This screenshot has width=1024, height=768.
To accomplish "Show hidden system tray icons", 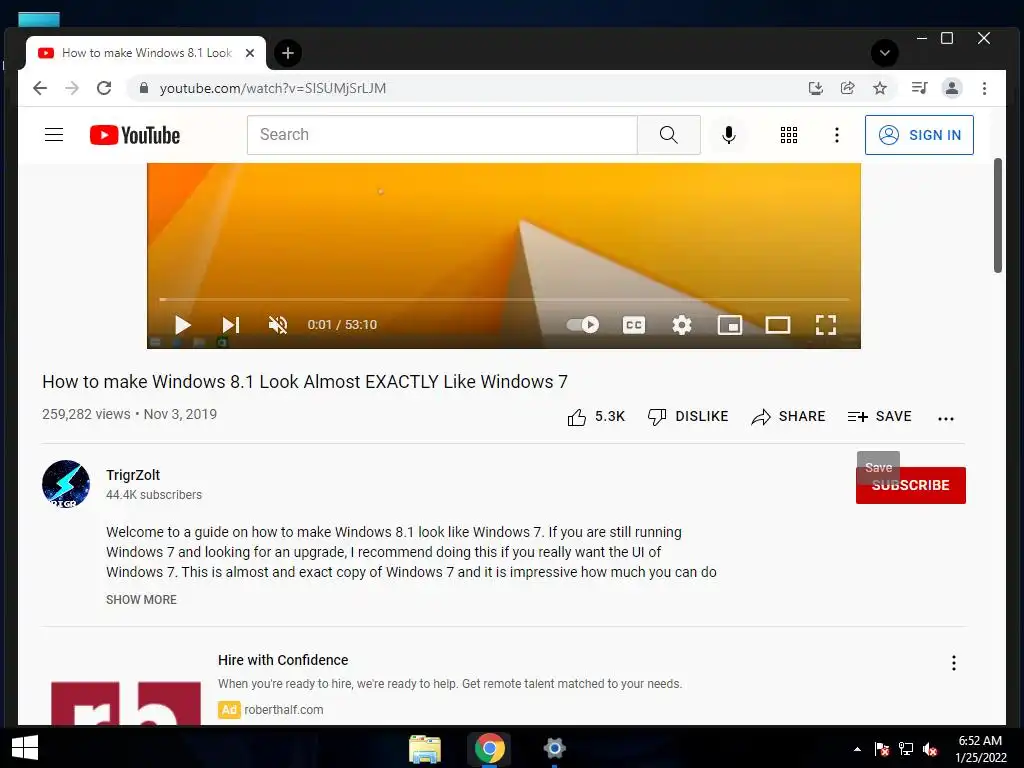I will (x=857, y=749).
